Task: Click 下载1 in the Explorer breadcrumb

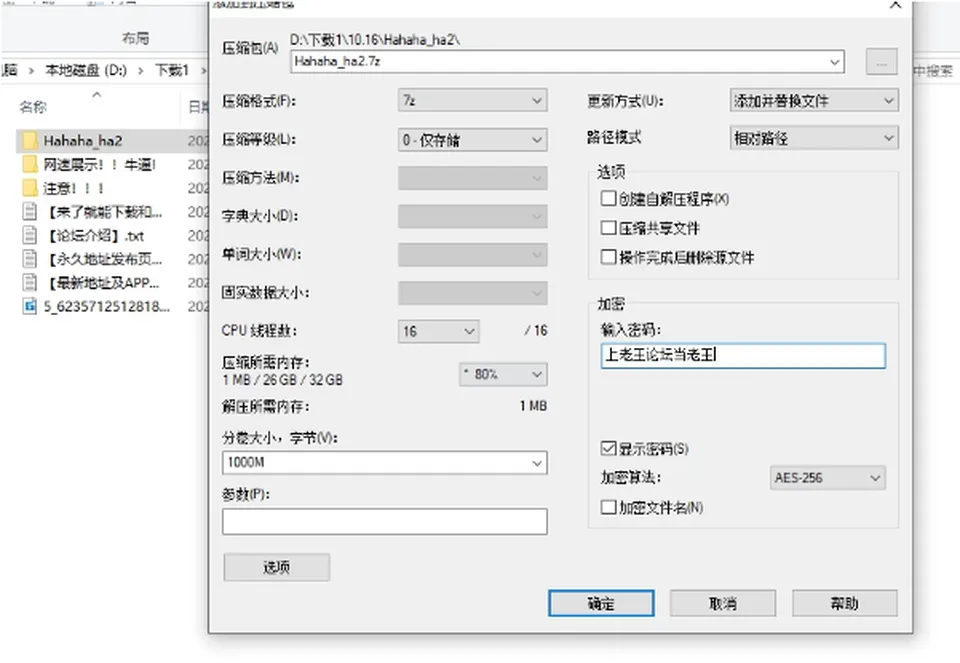Action: (171, 70)
